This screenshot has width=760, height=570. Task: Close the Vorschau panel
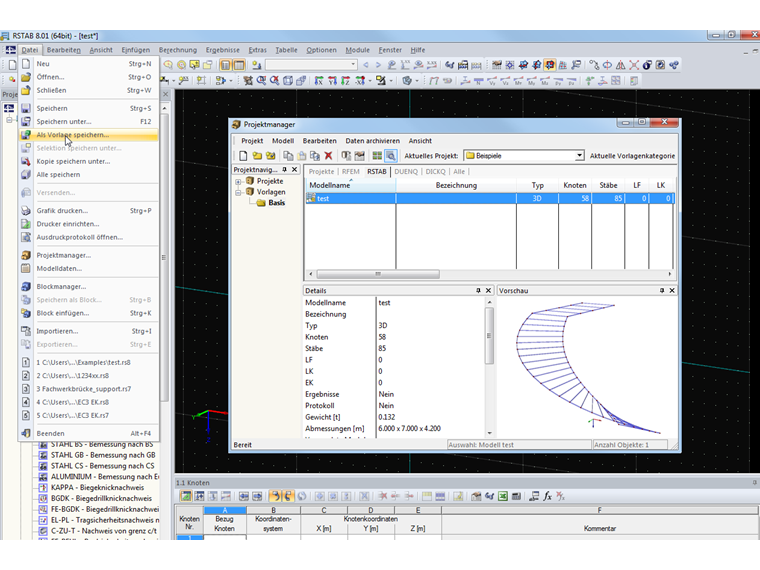pyautogui.click(x=672, y=290)
